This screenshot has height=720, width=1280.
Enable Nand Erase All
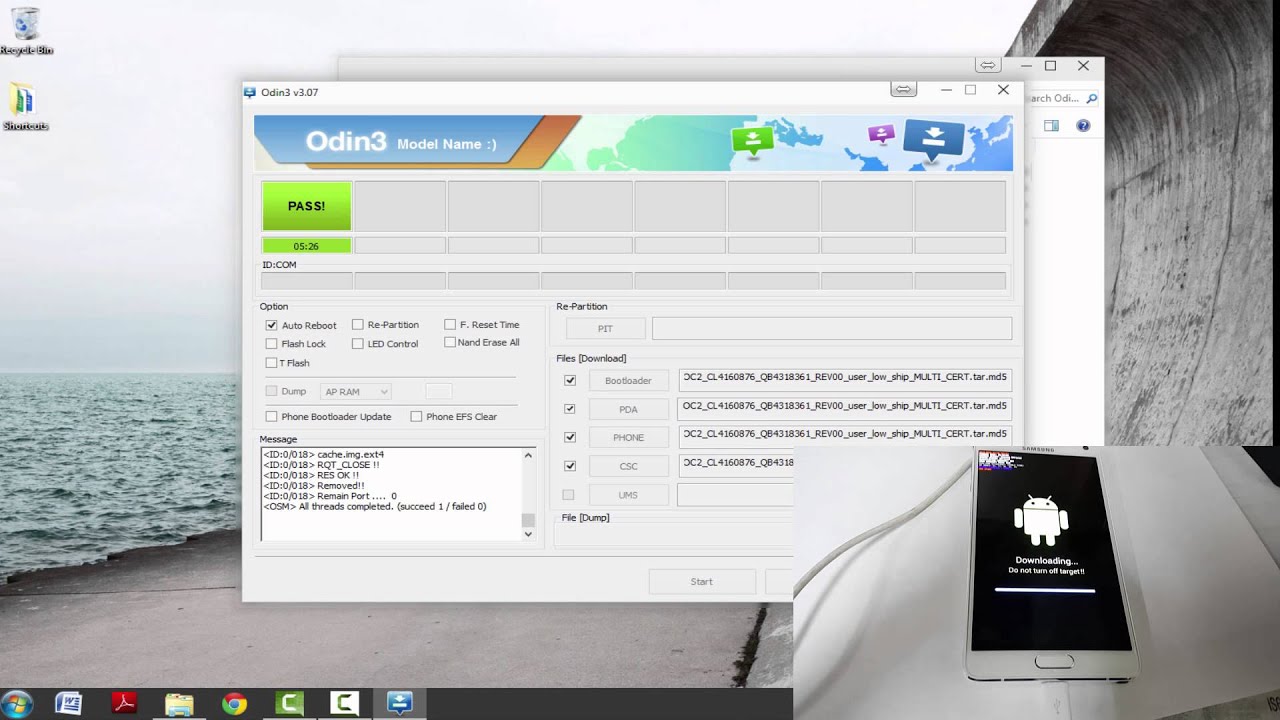(450, 342)
